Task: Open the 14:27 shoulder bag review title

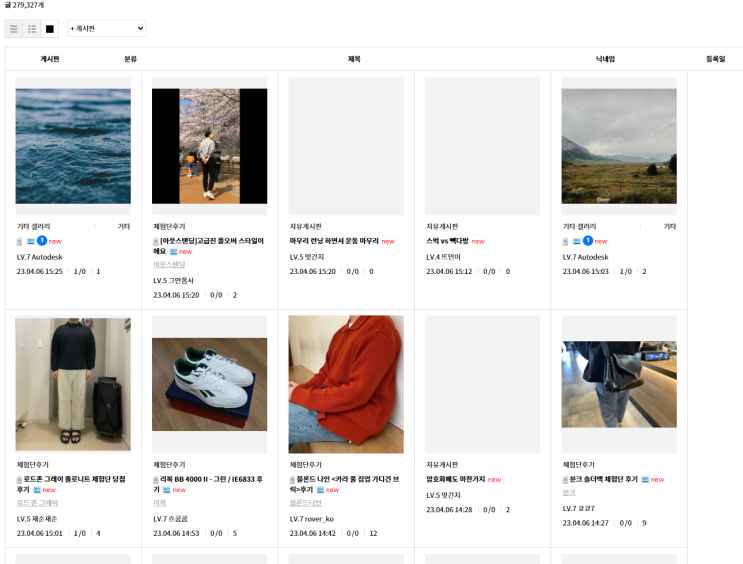Action: (x=603, y=480)
